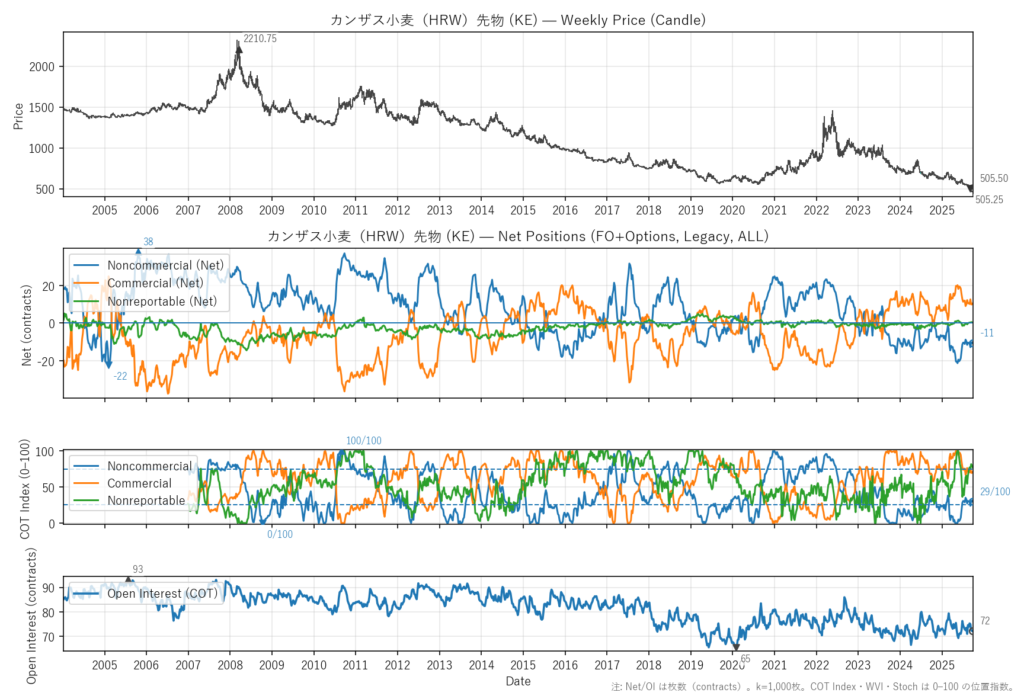Click the Net Positions chart title
This screenshot has height=699, width=1024.
(x=518, y=236)
